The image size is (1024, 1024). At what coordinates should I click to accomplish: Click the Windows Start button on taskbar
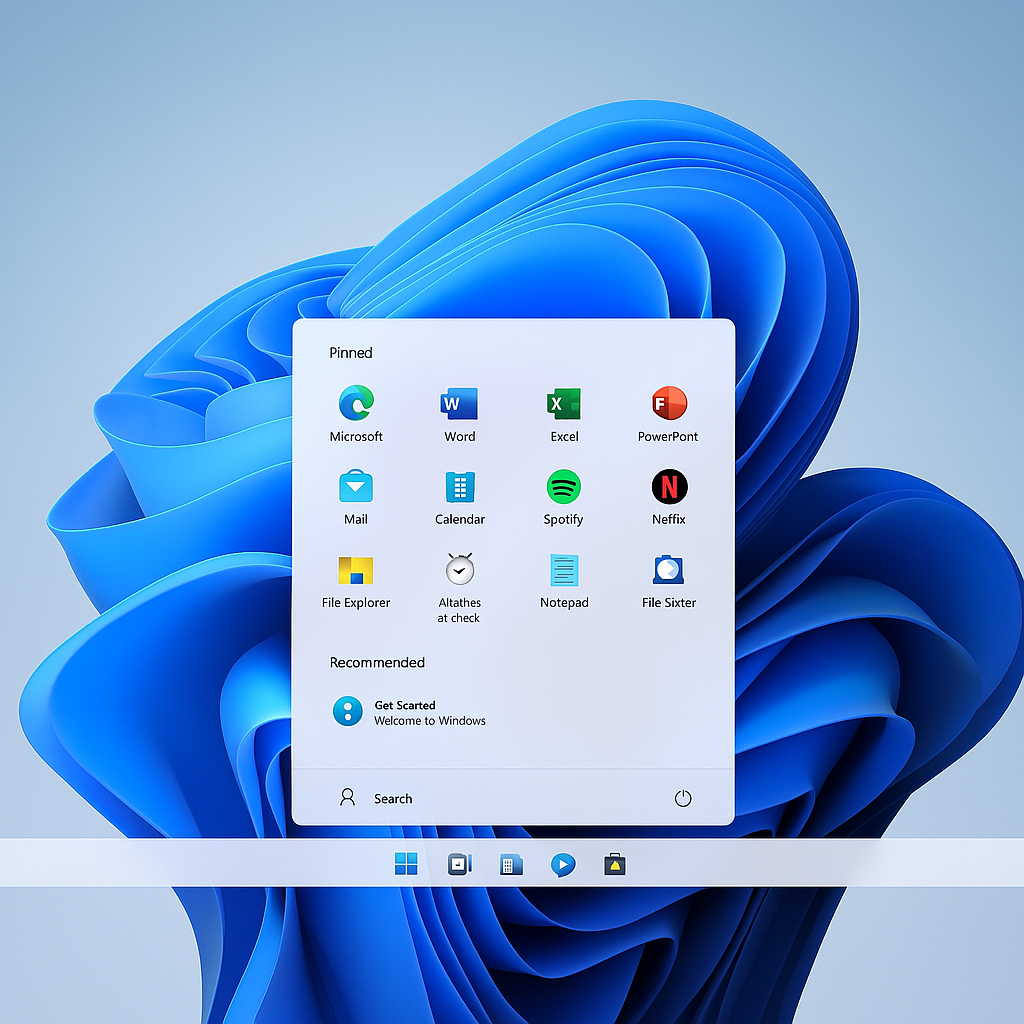406,863
